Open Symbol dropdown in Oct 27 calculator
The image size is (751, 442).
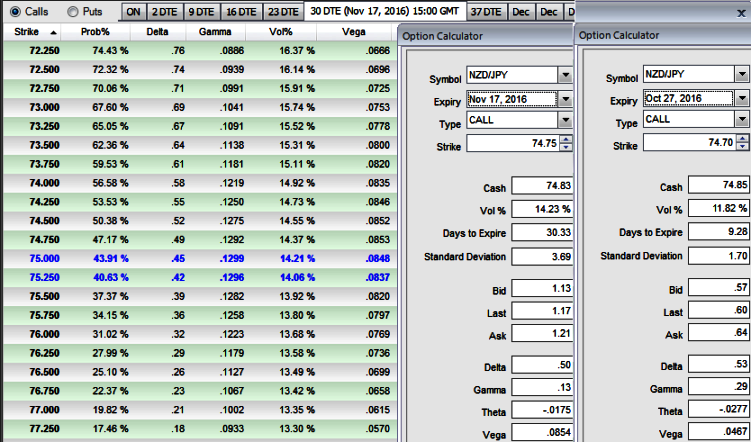[742, 76]
